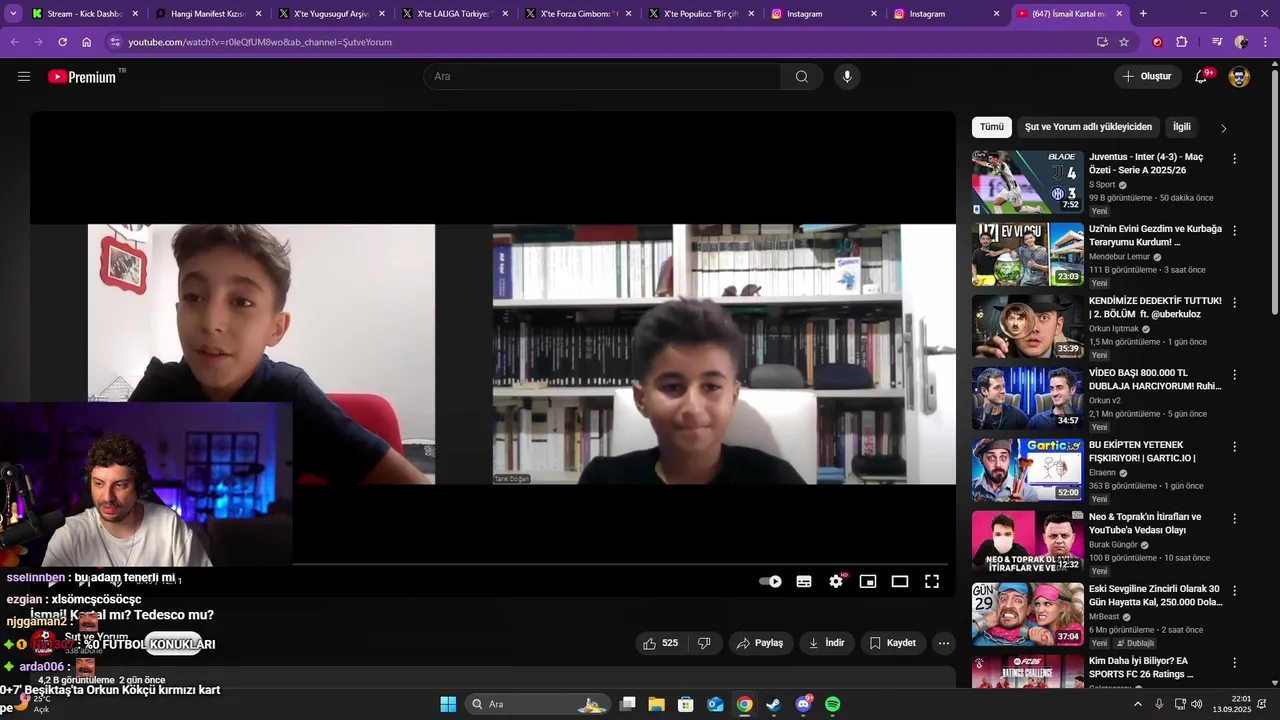Bookmark this page with star icon

(x=1124, y=42)
